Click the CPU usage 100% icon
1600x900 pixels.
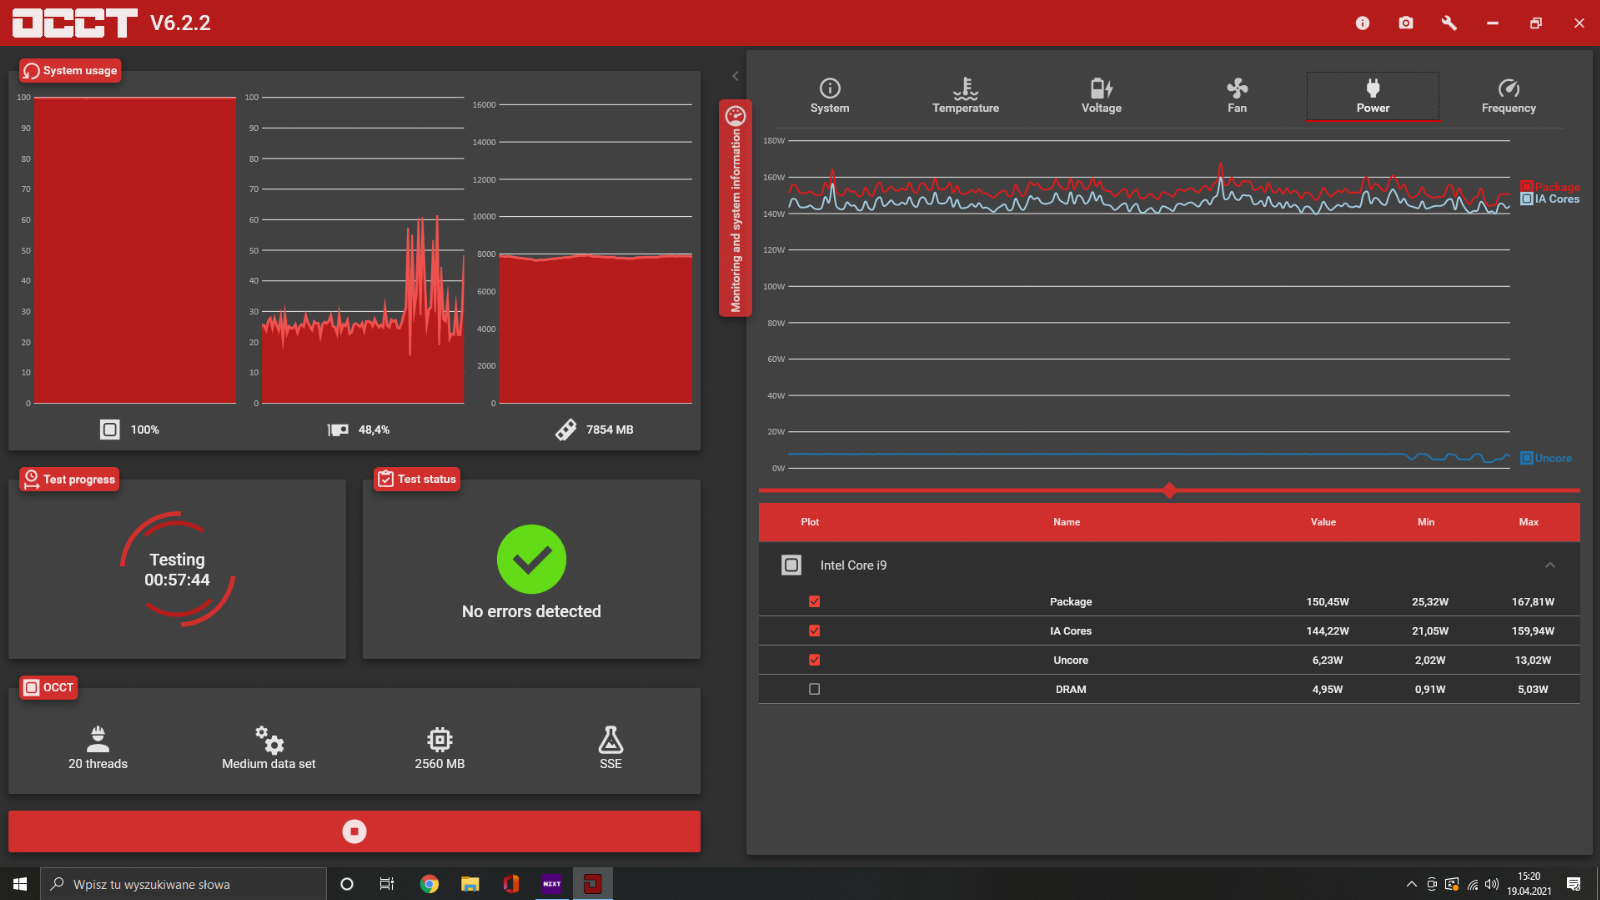pyautogui.click(x=110, y=429)
